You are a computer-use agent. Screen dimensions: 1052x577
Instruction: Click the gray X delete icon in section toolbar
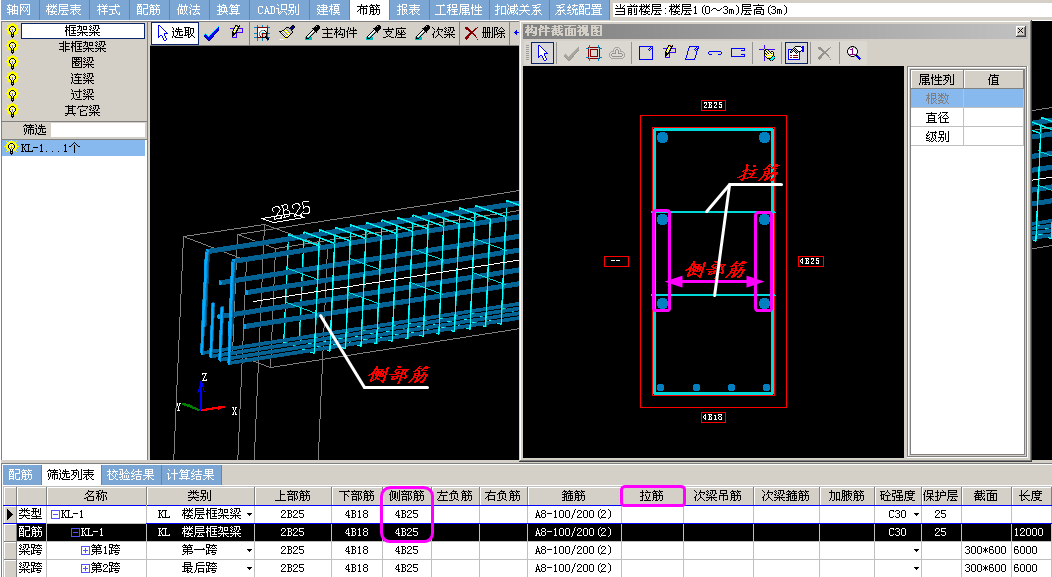point(825,53)
